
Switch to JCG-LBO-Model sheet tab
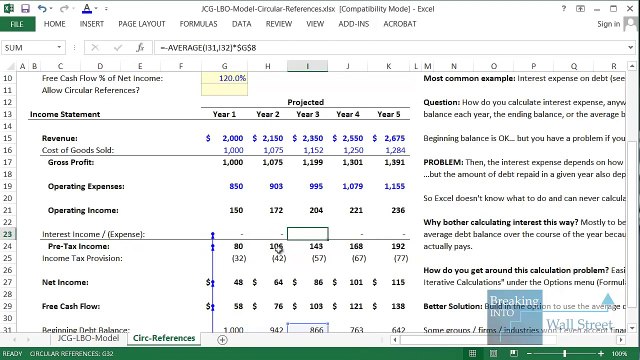point(88,338)
